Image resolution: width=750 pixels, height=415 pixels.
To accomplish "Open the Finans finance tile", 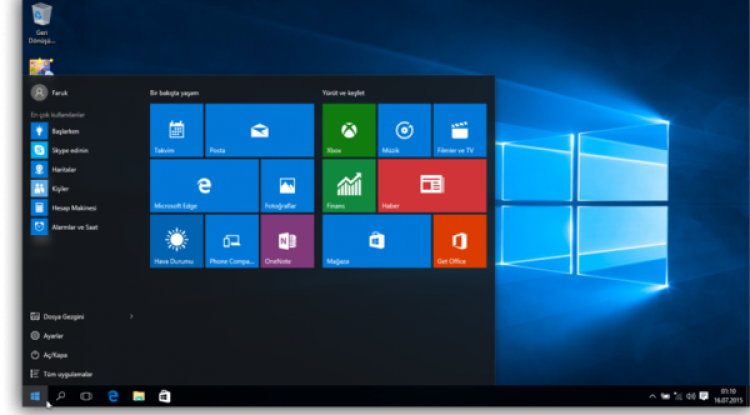I will coord(349,186).
